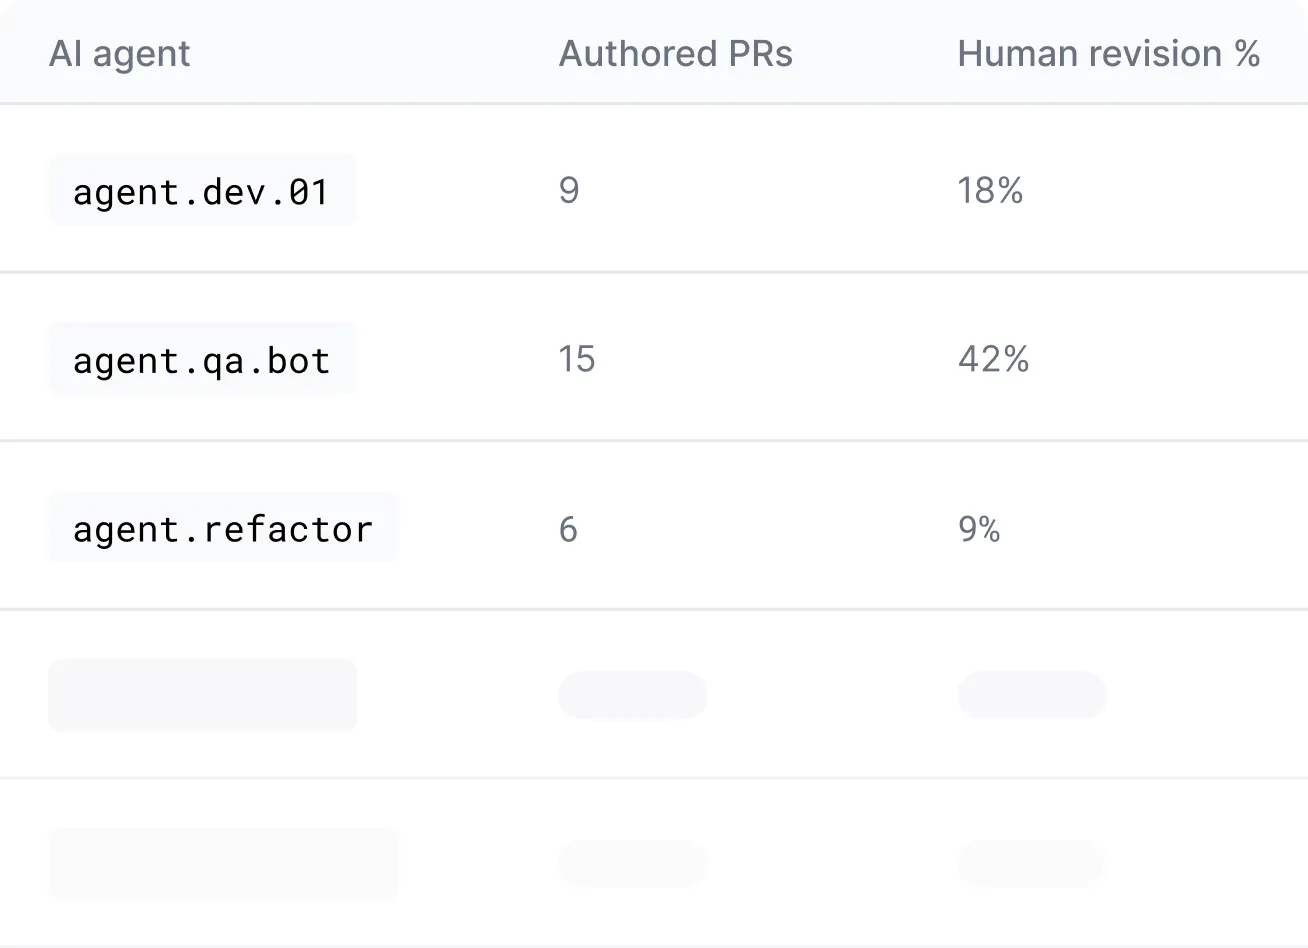Click the fourth row's Authored PRs placeholder
Image resolution: width=1308 pixels, height=948 pixels.
click(632, 695)
